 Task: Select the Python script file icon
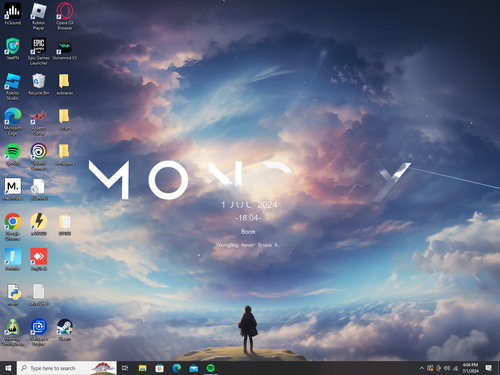(x=13, y=295)
